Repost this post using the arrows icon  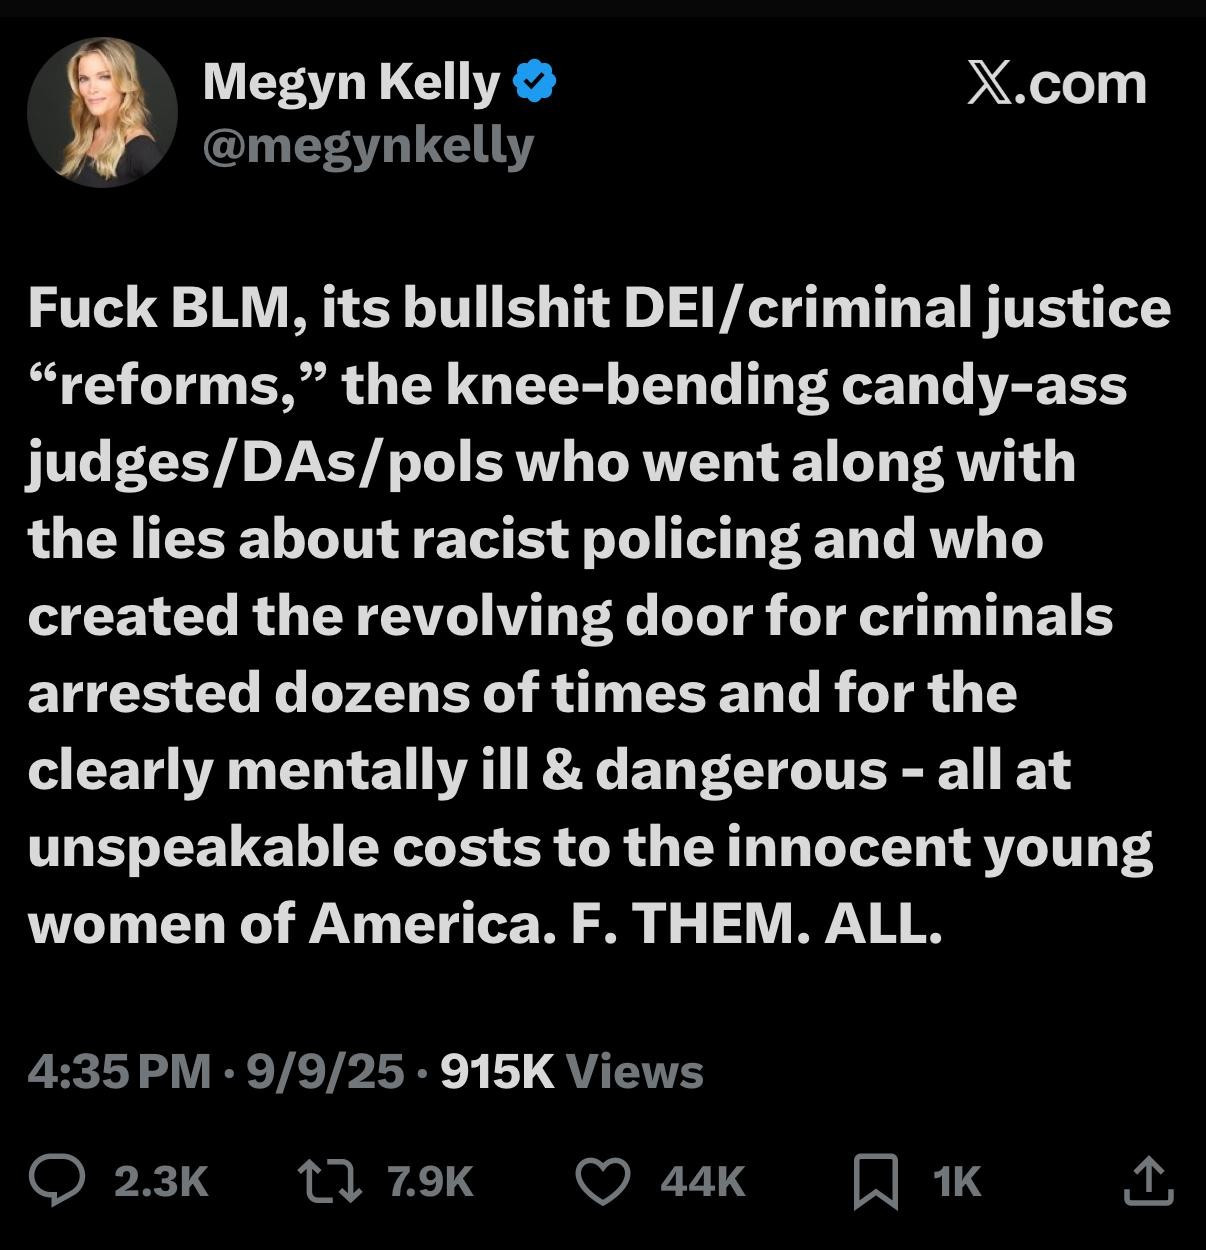330,1181
